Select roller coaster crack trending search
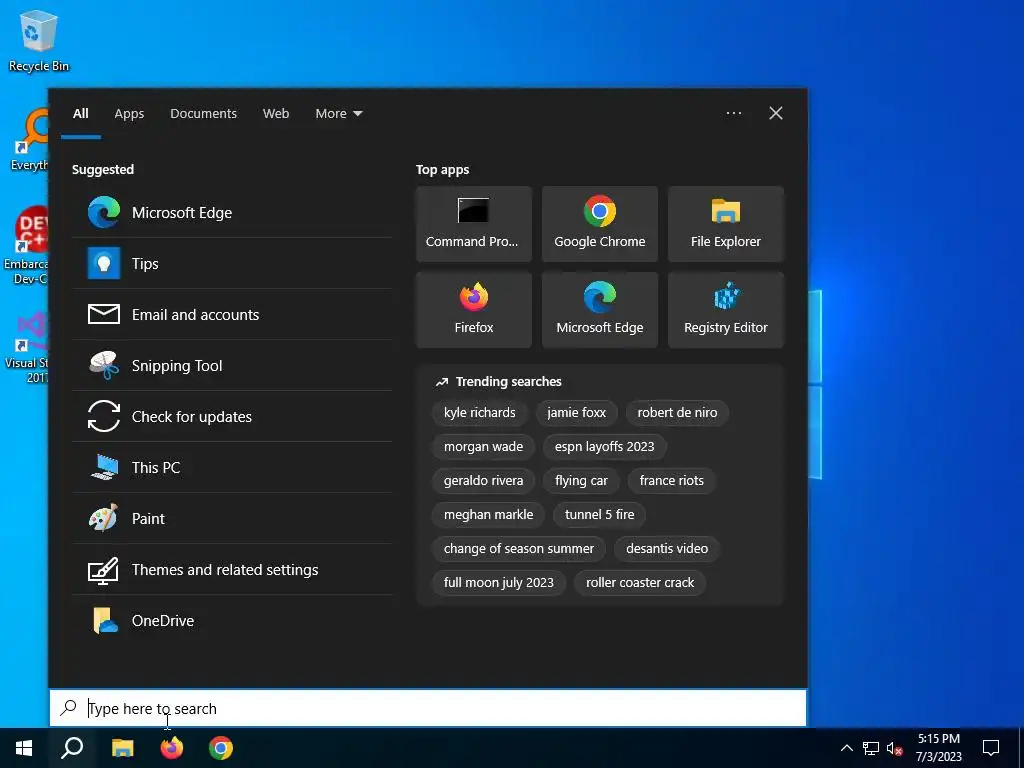 [x=640, y=582]
